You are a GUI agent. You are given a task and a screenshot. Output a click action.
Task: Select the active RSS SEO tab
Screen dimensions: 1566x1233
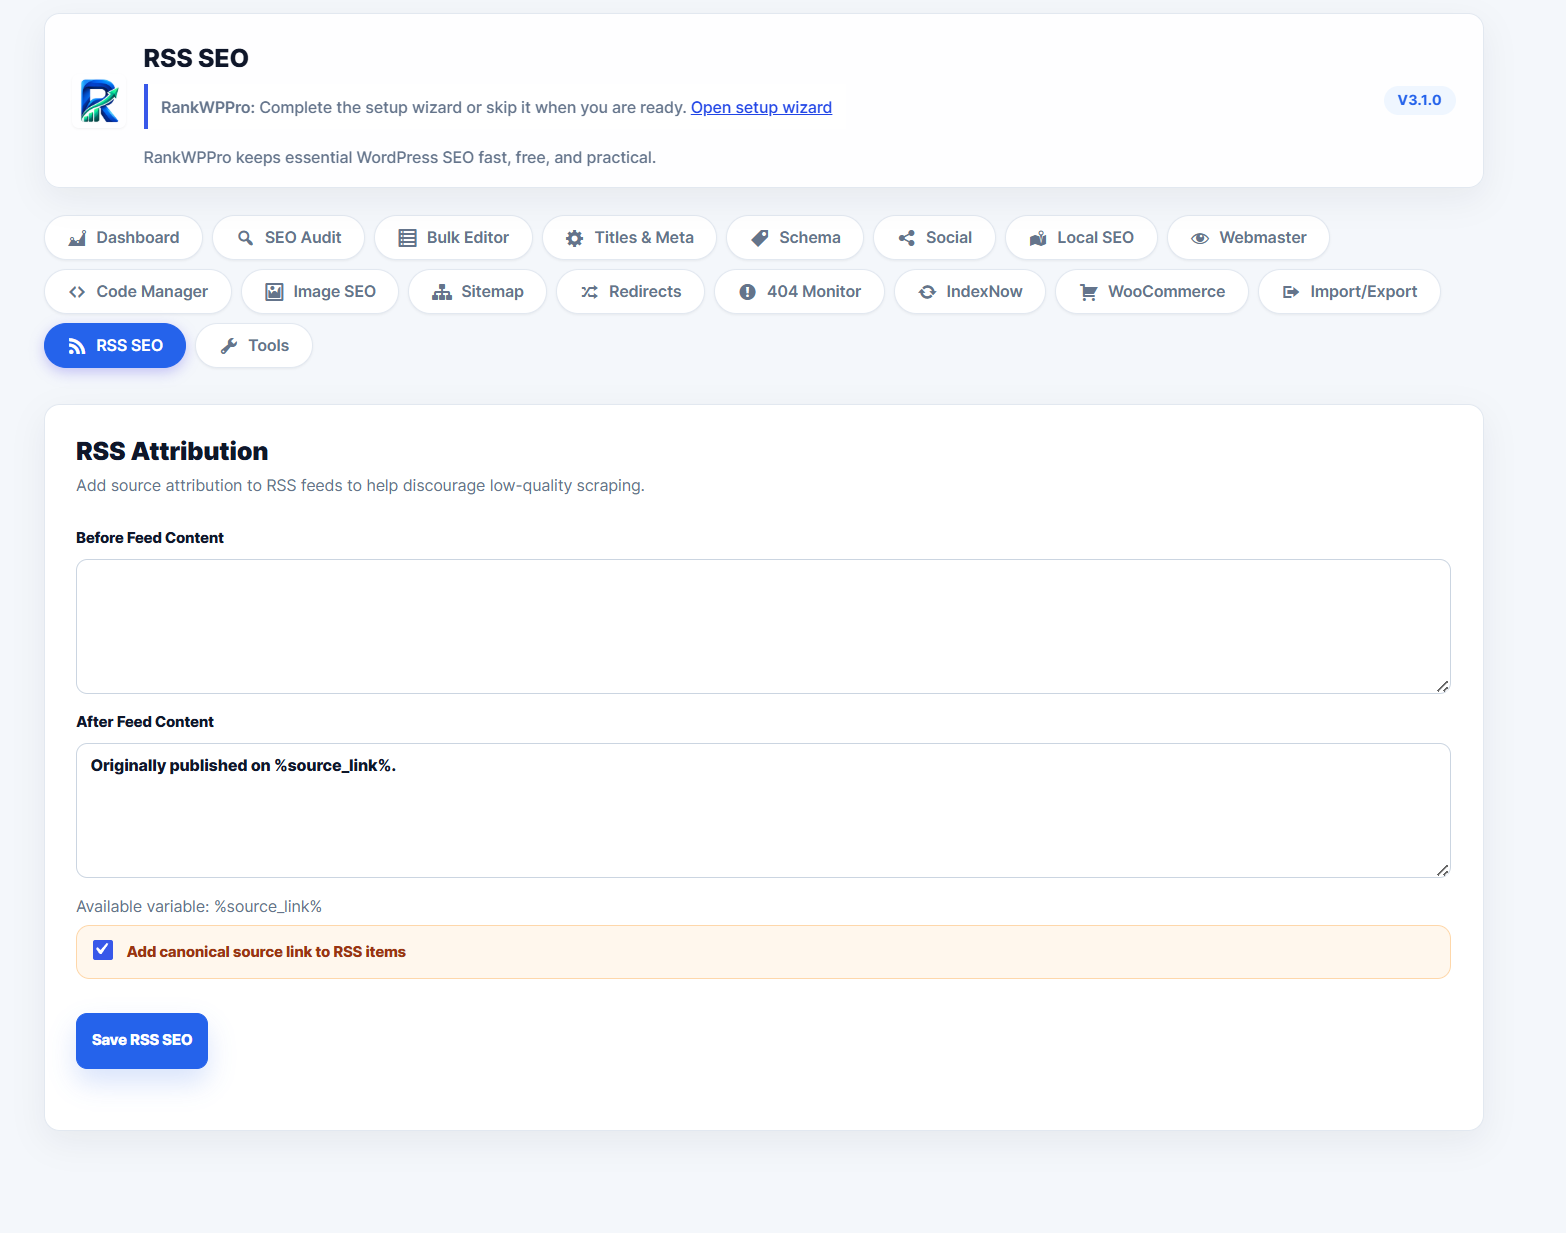coord(115,346)
